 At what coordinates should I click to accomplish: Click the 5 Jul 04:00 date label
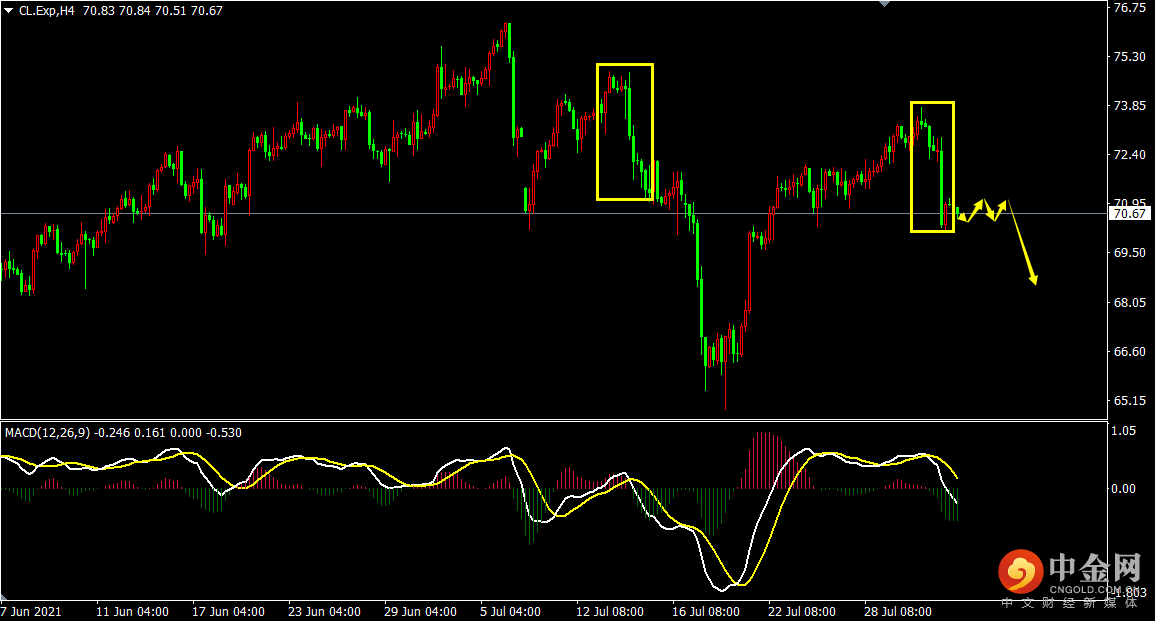pyautogui.click(x=510, y=611)
